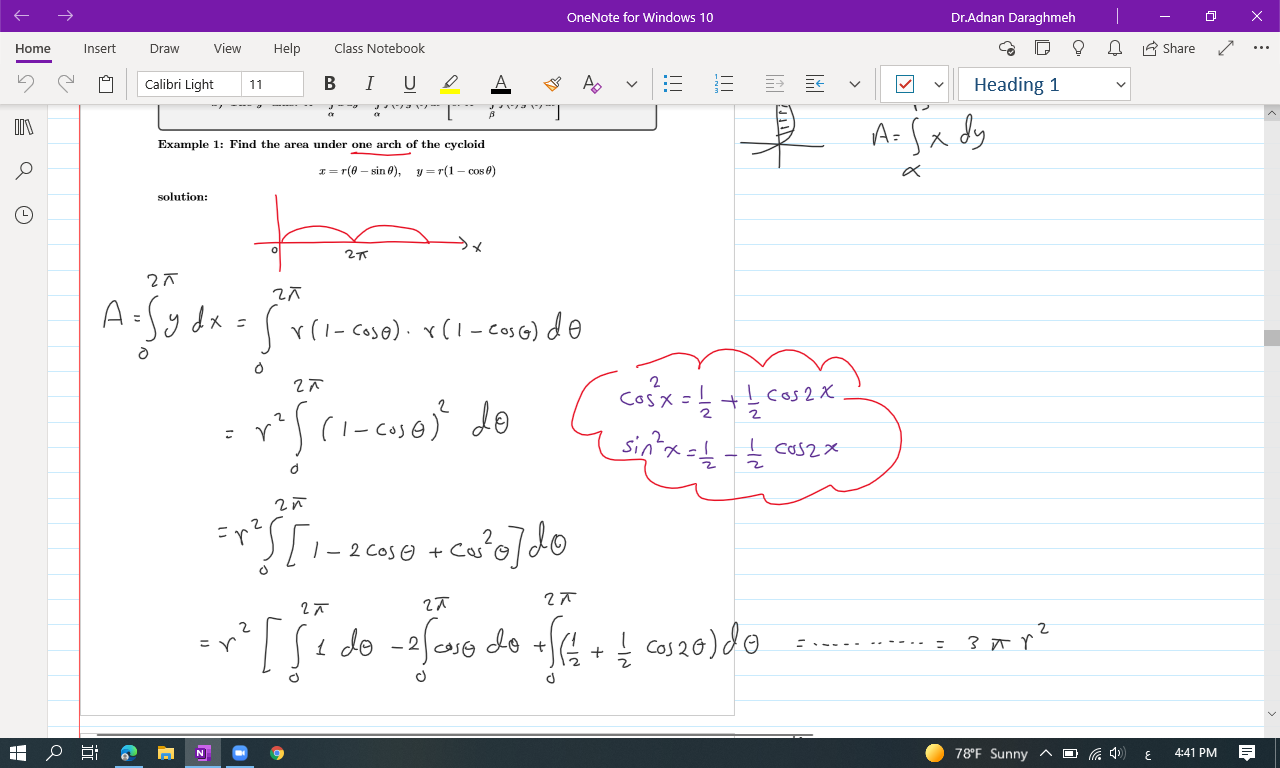Open the search magnifier in the sidebar
The image size is (1280, 768).
pos(25,171)
